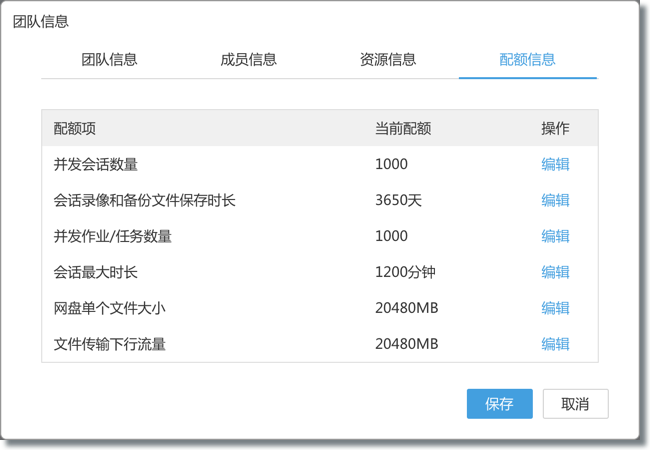Click the 1200分钟 quota value
Image resolution: width=650 pixels, height=450 pixels.
click(x=405, y=273)
